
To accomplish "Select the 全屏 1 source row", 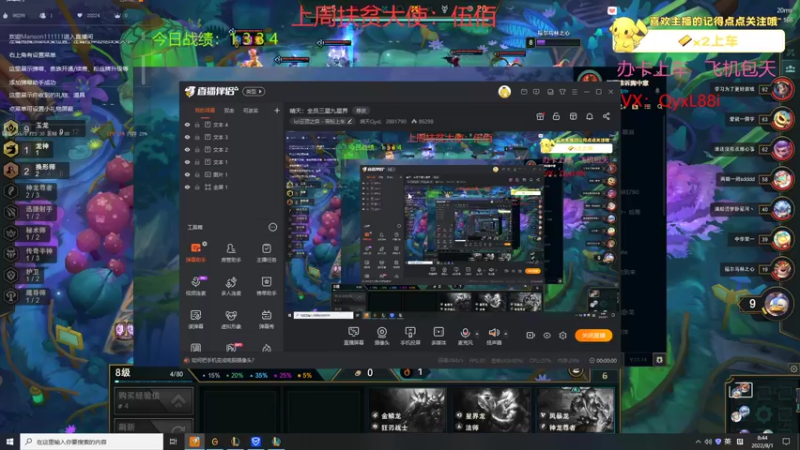I will tap(231, 187).
